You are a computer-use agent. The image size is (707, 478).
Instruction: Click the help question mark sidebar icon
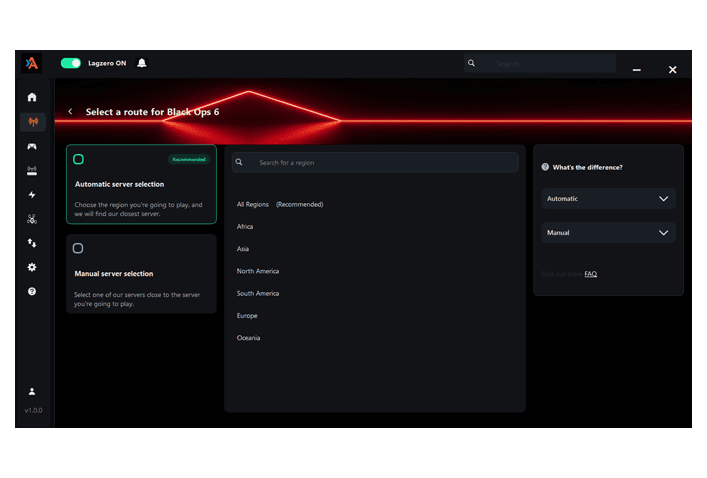point(32,291)
